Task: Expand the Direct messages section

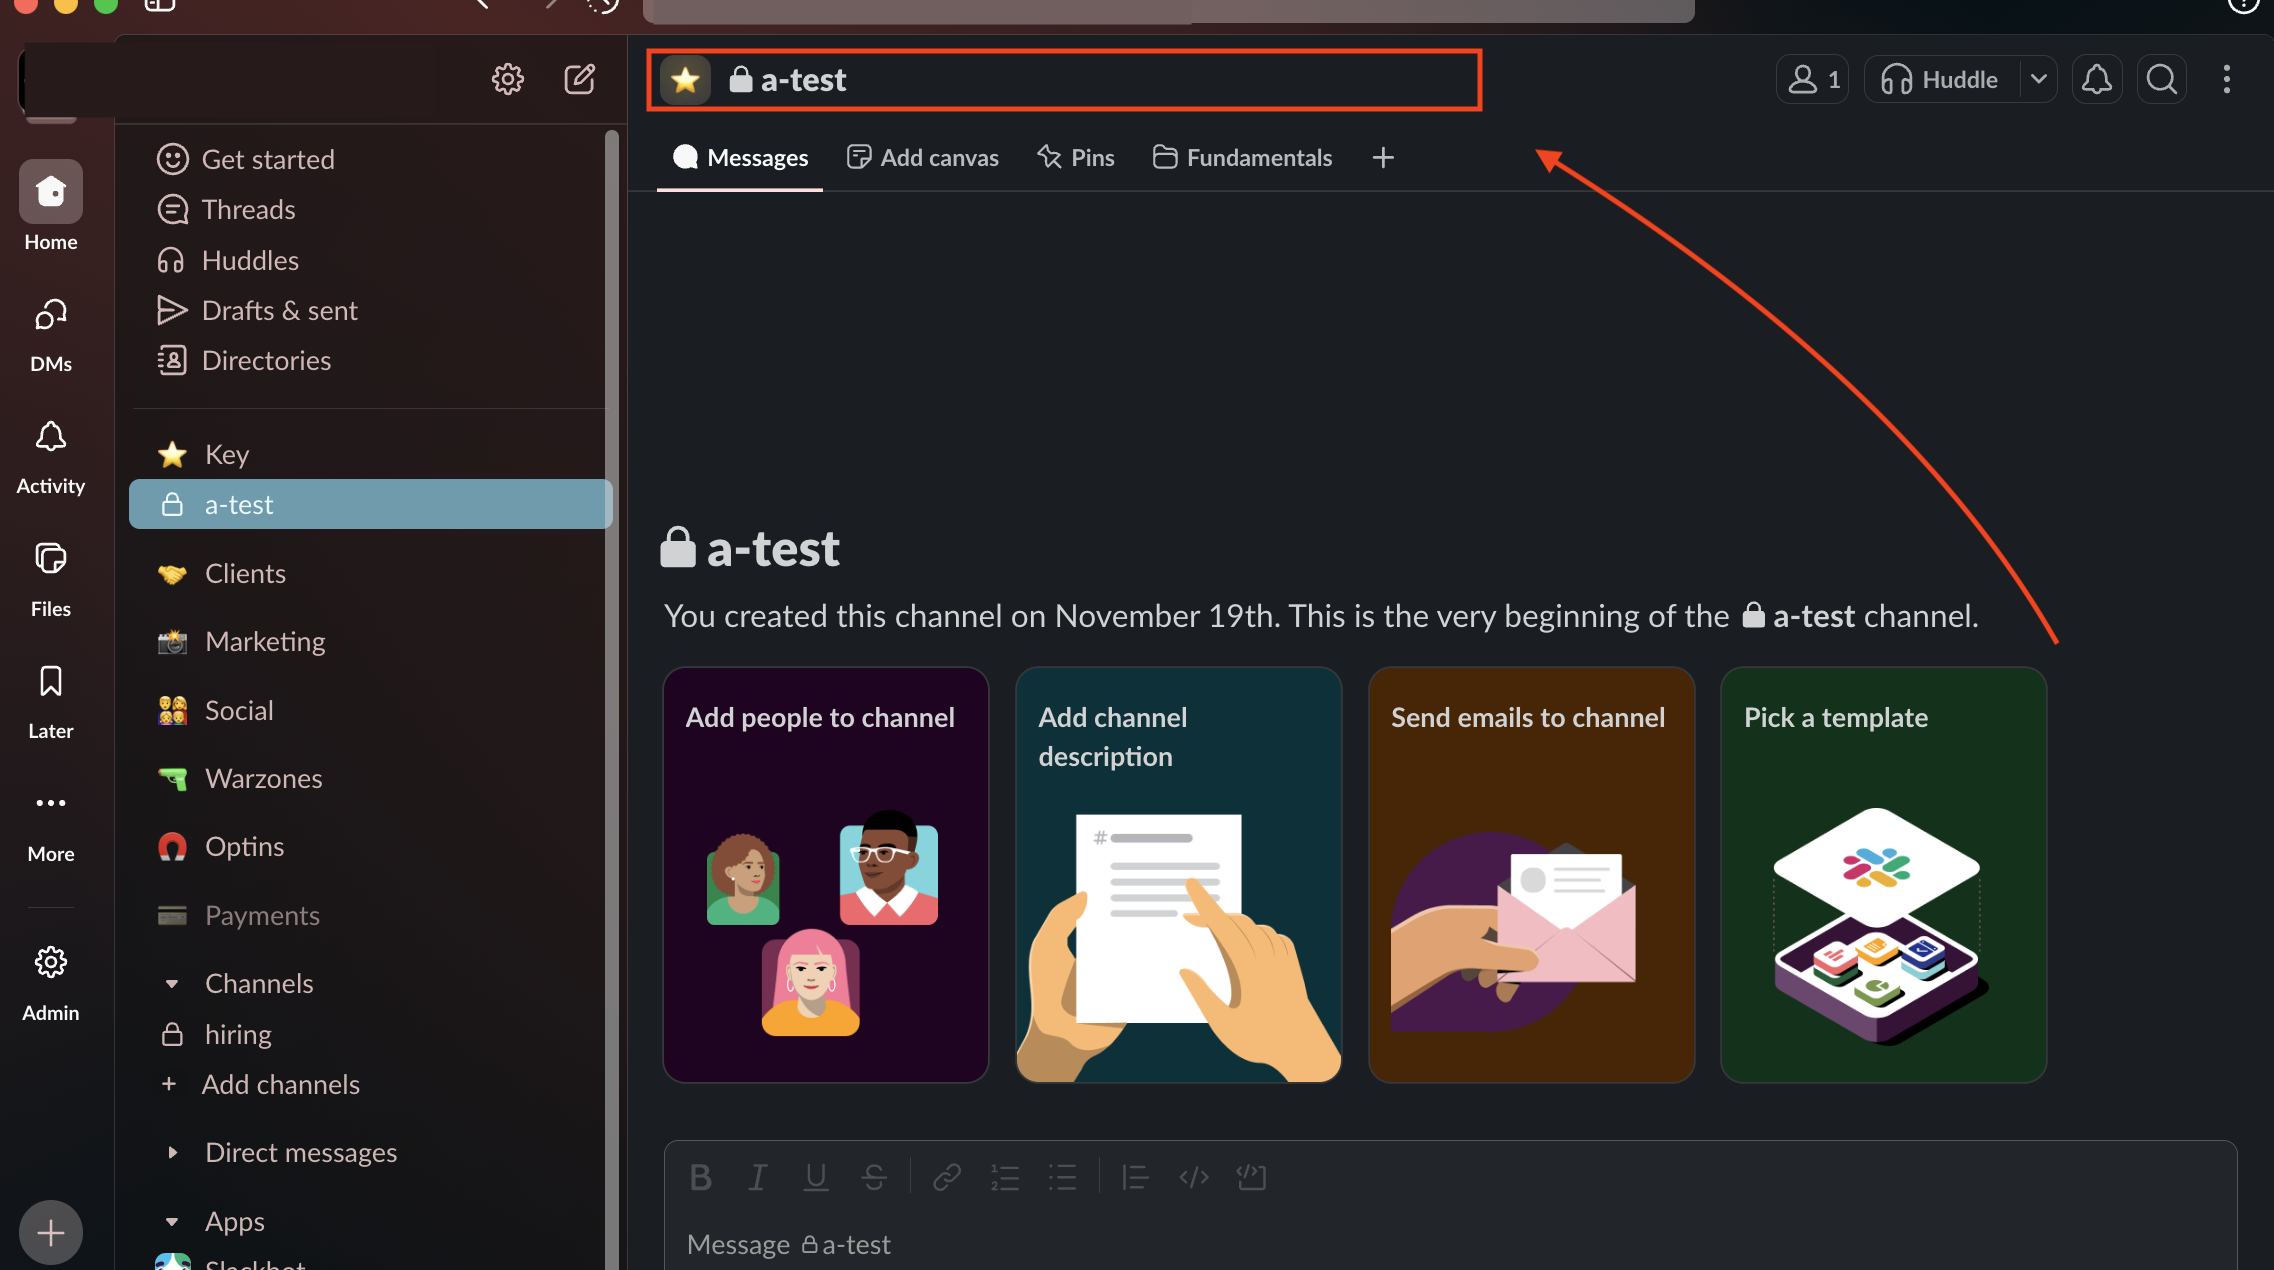Action: (172, 1152)
